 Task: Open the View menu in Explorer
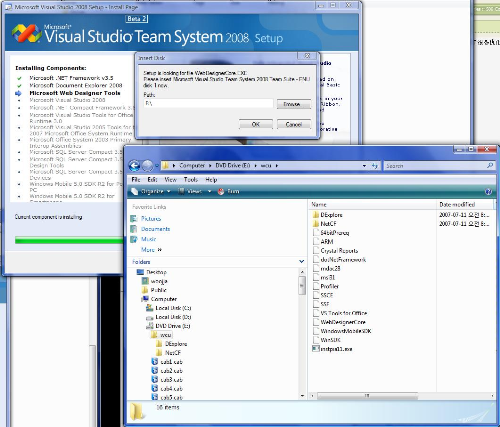(170, 180)
